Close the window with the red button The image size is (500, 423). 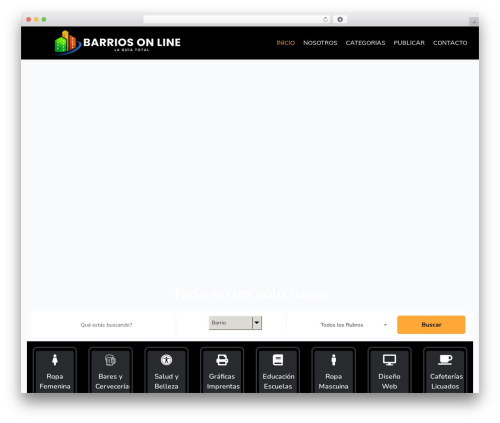(29, 19)
